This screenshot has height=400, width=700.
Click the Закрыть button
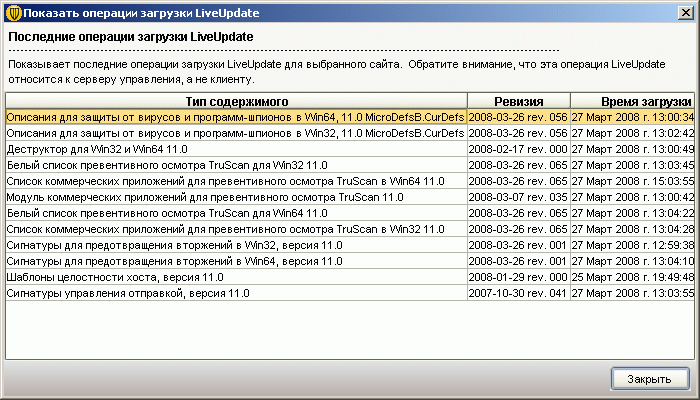click(650, 379)
